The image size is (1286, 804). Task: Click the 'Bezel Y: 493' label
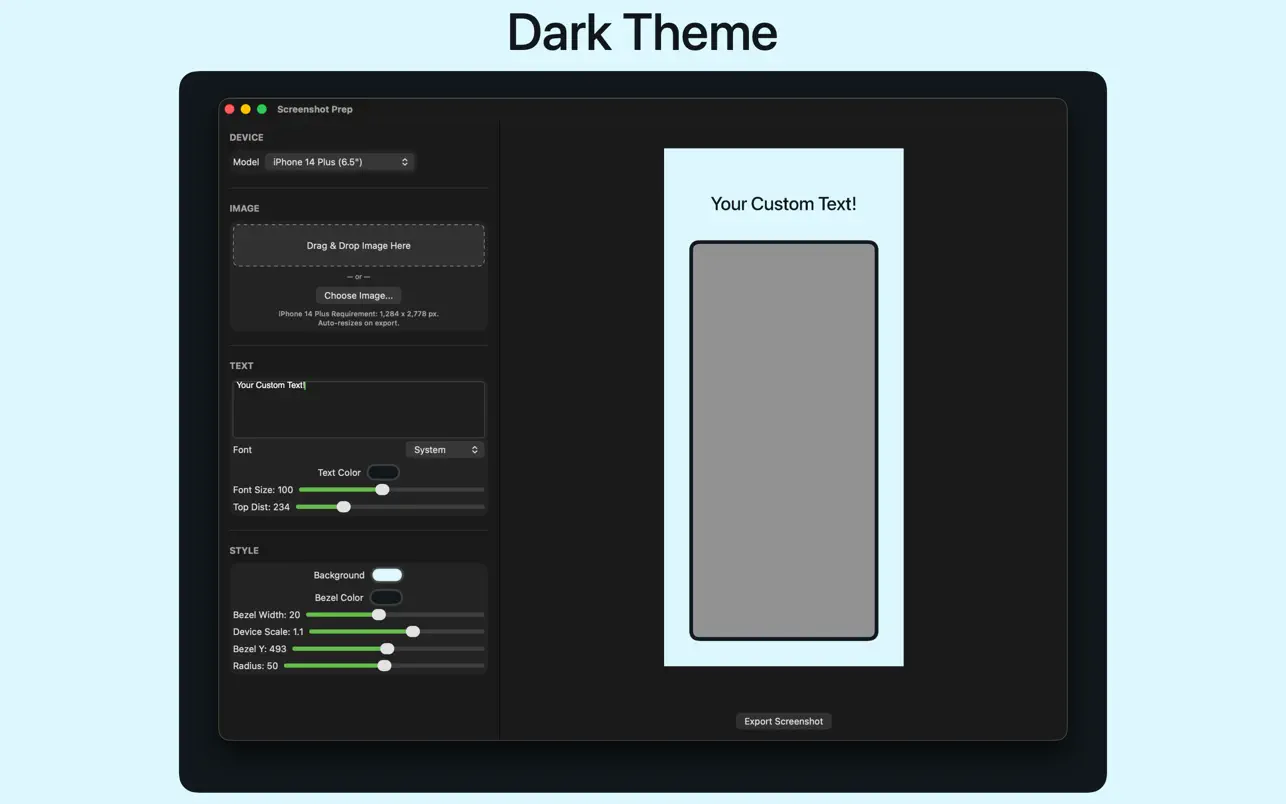click(x=260, y=649)
